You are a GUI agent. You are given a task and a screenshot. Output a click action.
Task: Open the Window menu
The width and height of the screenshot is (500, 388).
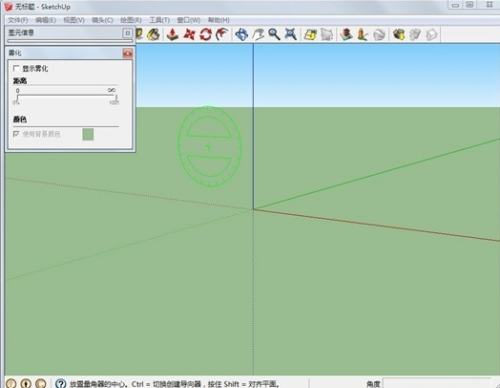189,20
